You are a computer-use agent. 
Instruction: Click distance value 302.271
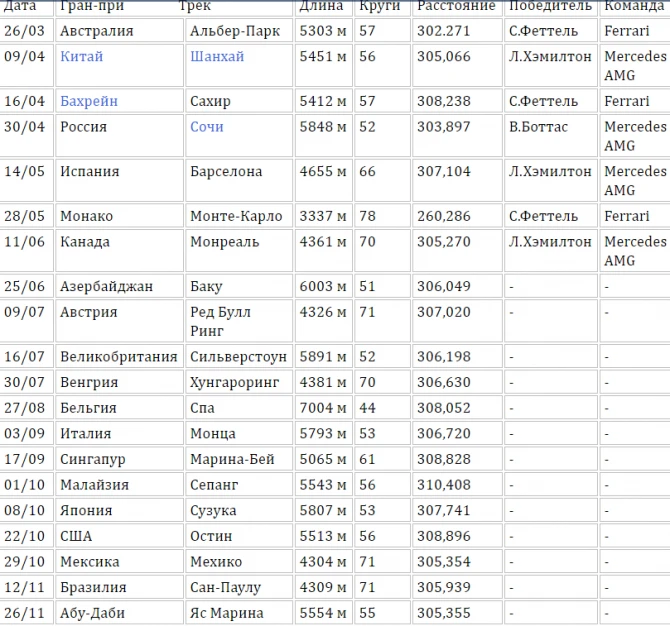click(444, 31)
